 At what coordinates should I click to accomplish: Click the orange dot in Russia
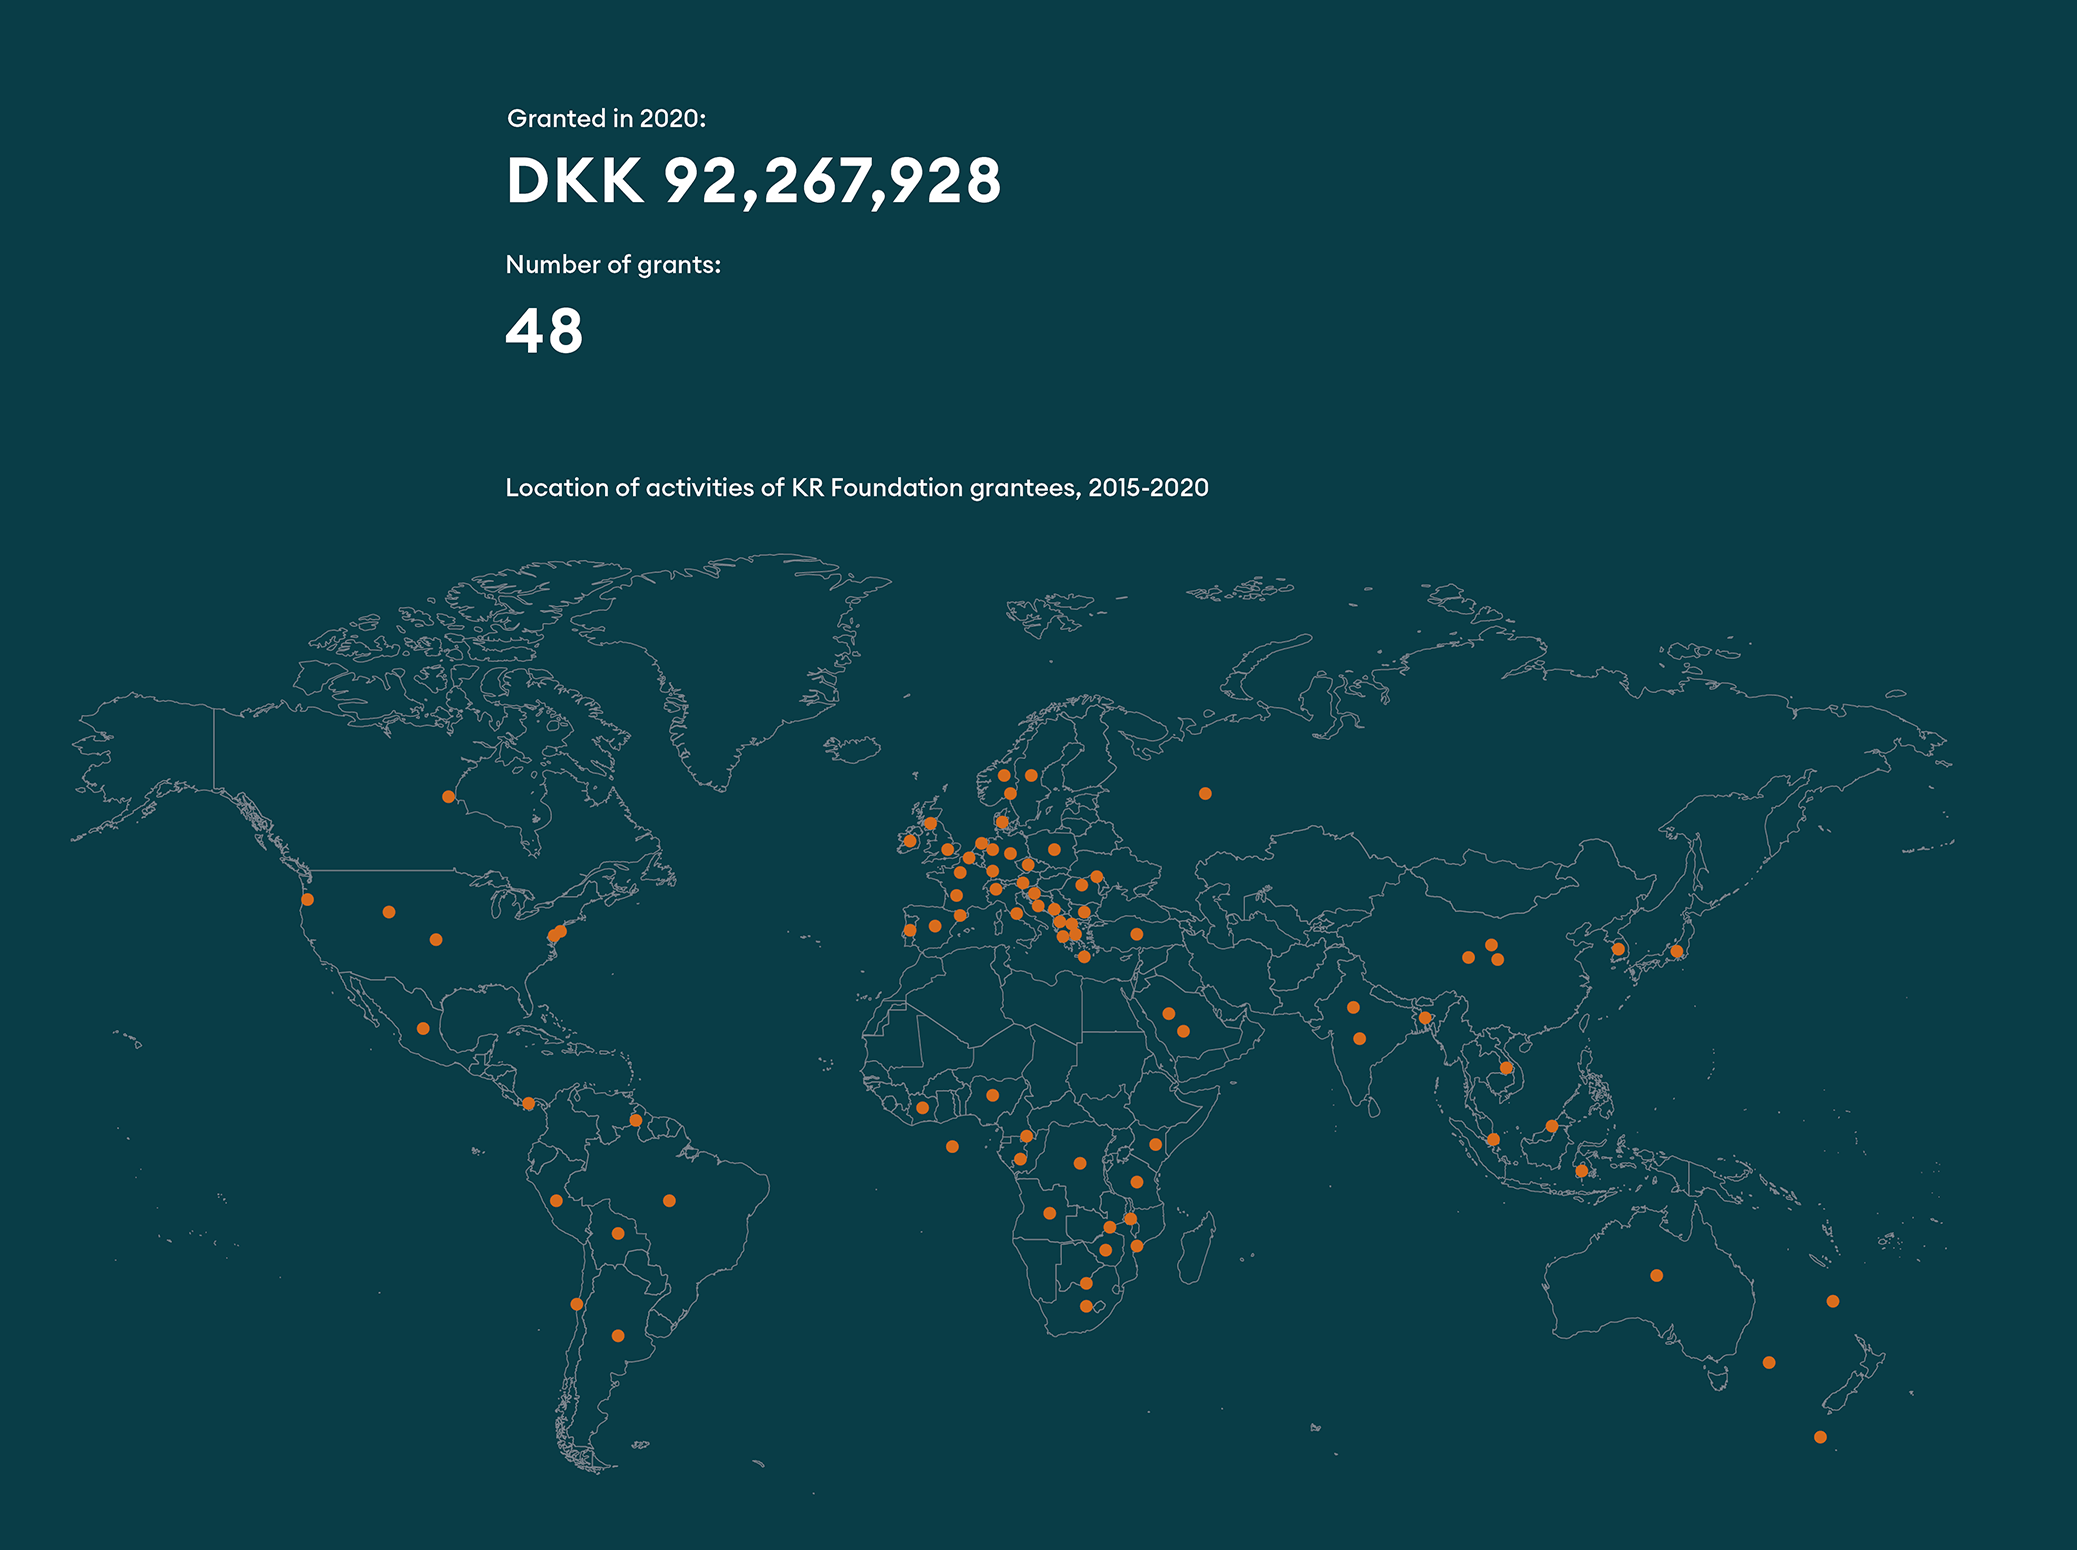[1205, 793]
